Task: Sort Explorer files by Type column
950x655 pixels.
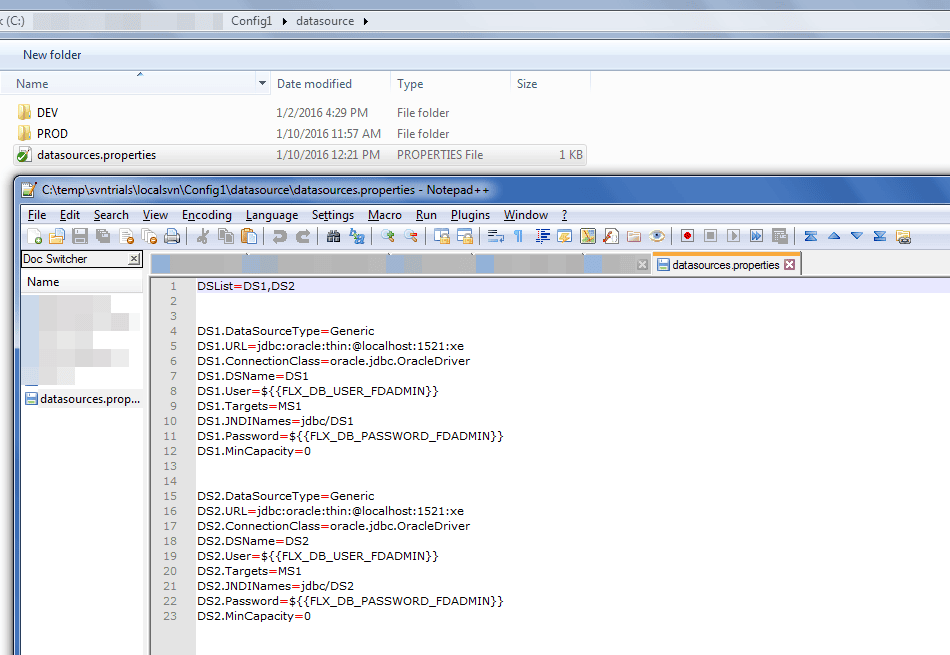Action: coord(410,84)
